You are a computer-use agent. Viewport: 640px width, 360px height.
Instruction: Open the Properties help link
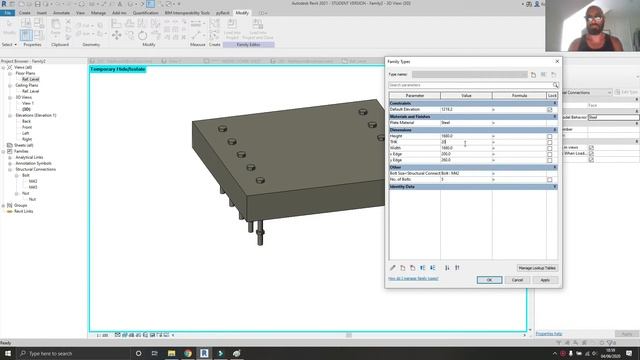click(549, 334)
